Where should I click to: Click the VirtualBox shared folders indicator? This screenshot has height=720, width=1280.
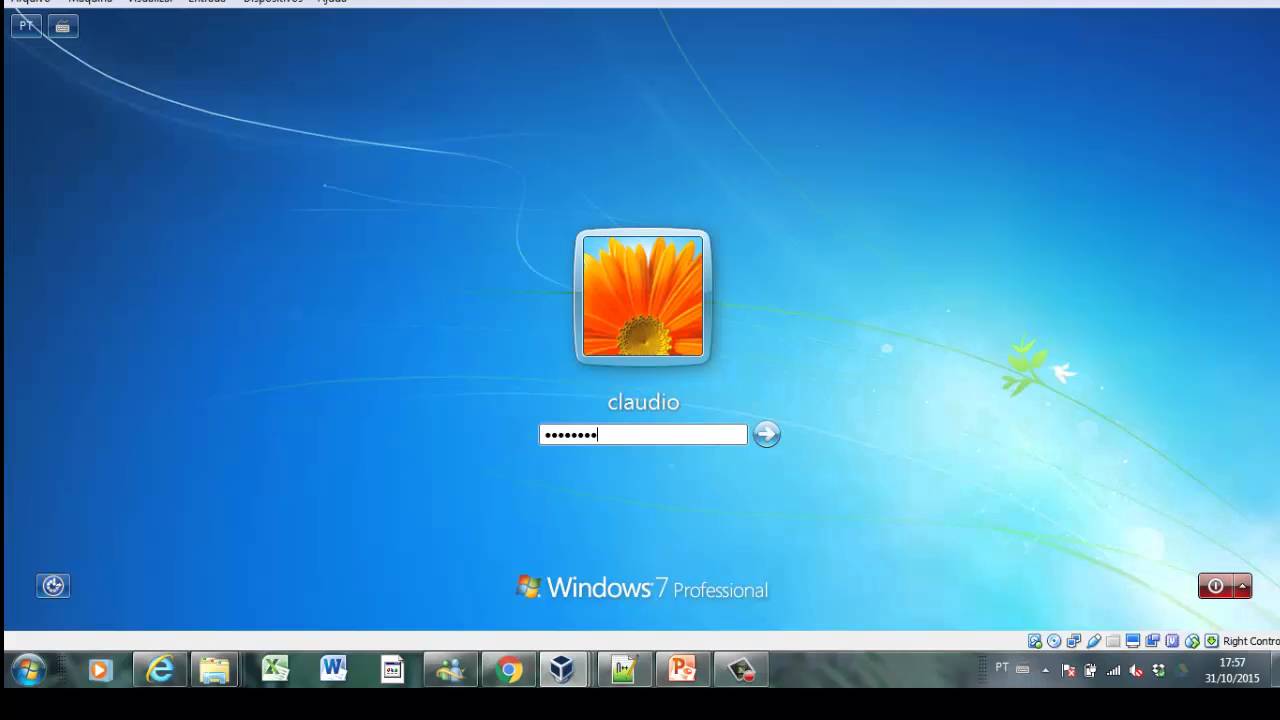pos(1113,641)
